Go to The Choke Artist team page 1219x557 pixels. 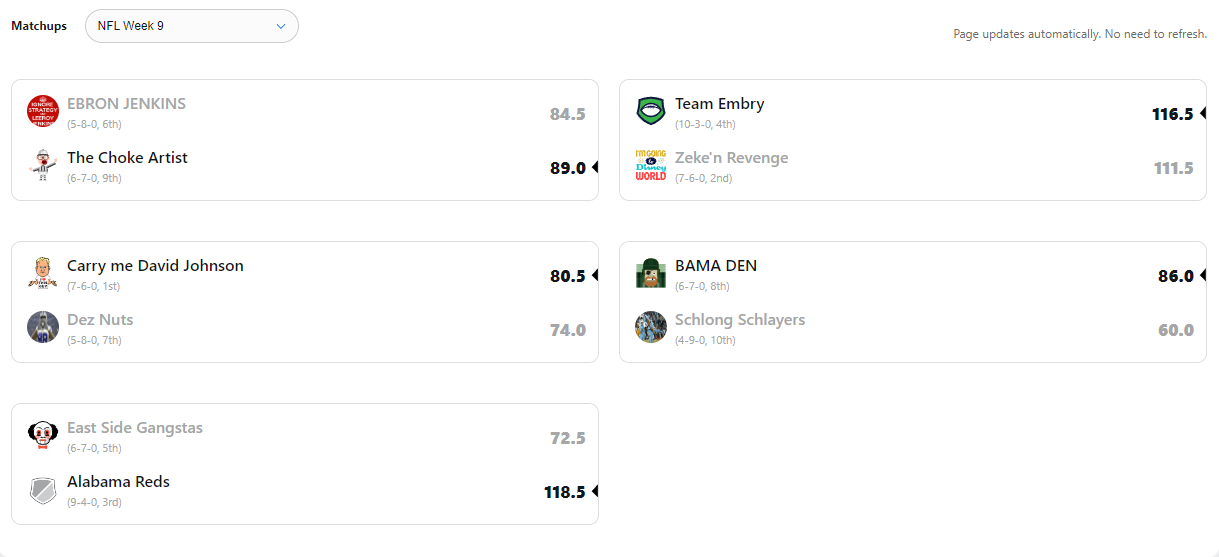point(127,158)
